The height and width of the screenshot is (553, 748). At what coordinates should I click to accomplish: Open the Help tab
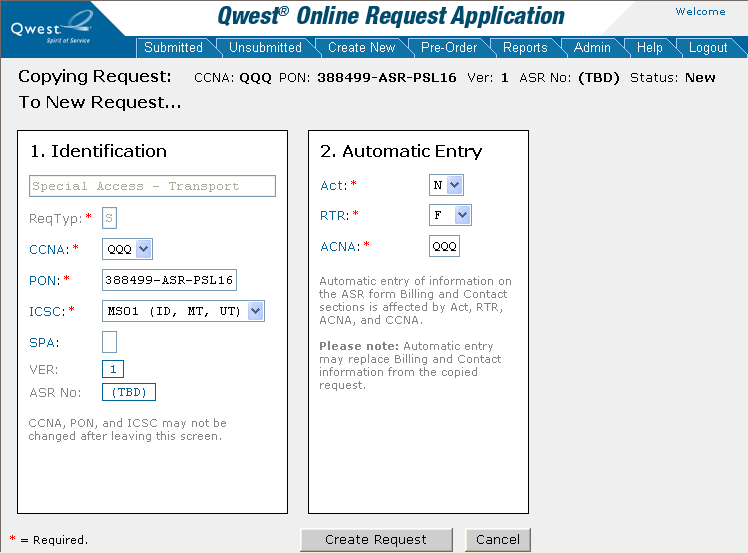point(649,47)
